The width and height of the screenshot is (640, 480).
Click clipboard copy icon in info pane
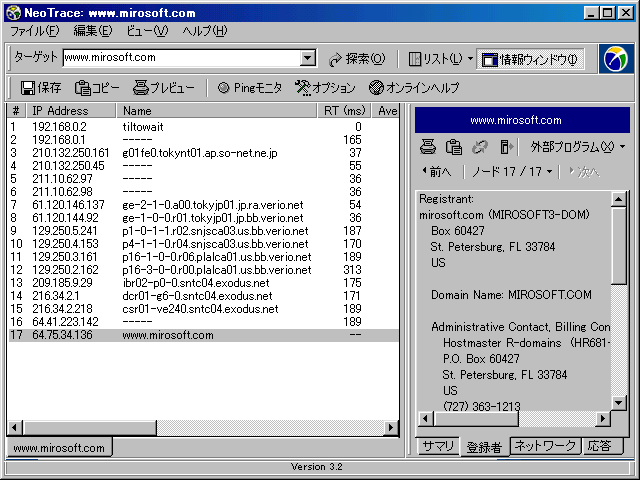453,147
